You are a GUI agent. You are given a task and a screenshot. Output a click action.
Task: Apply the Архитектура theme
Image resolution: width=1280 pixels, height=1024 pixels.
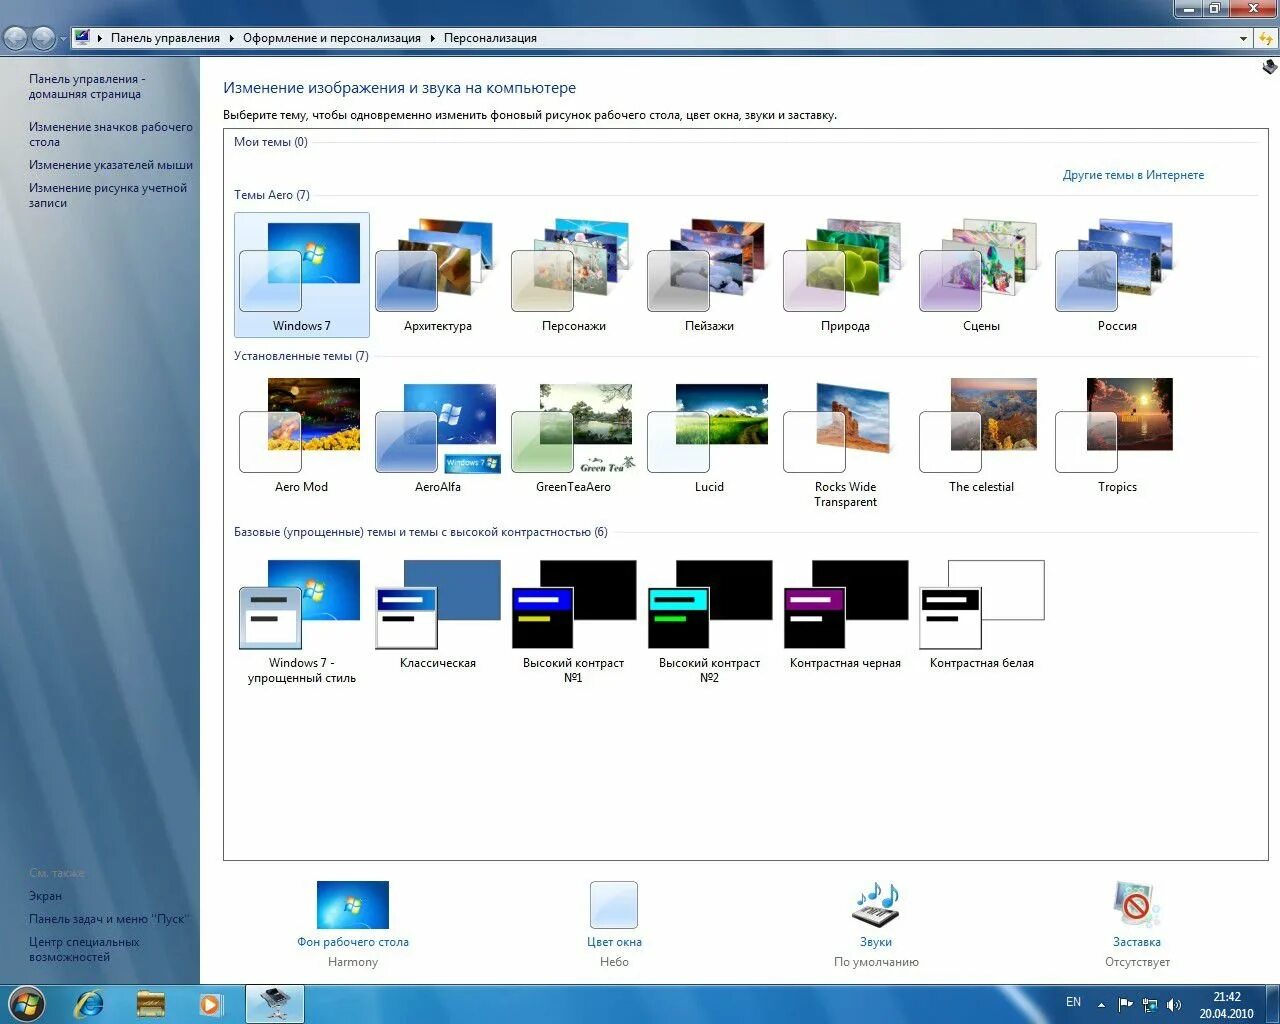pyautogui.click(x=437, y=275)
